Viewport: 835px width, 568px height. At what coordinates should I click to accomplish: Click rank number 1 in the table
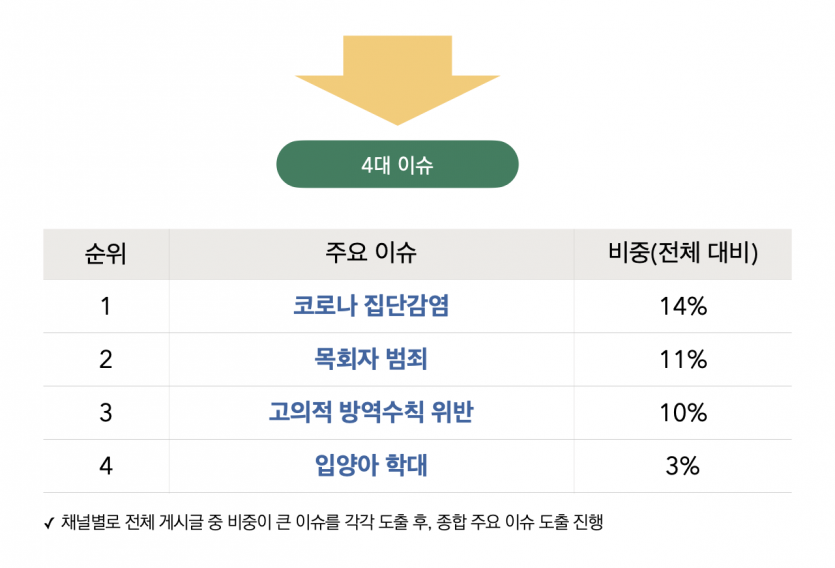tap(106, 306)
